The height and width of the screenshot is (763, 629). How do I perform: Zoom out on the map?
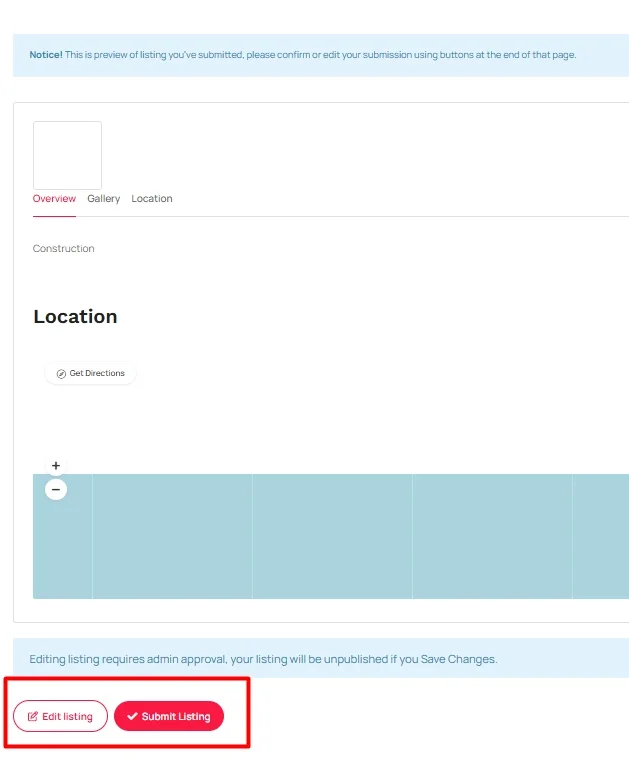point(56,489)
